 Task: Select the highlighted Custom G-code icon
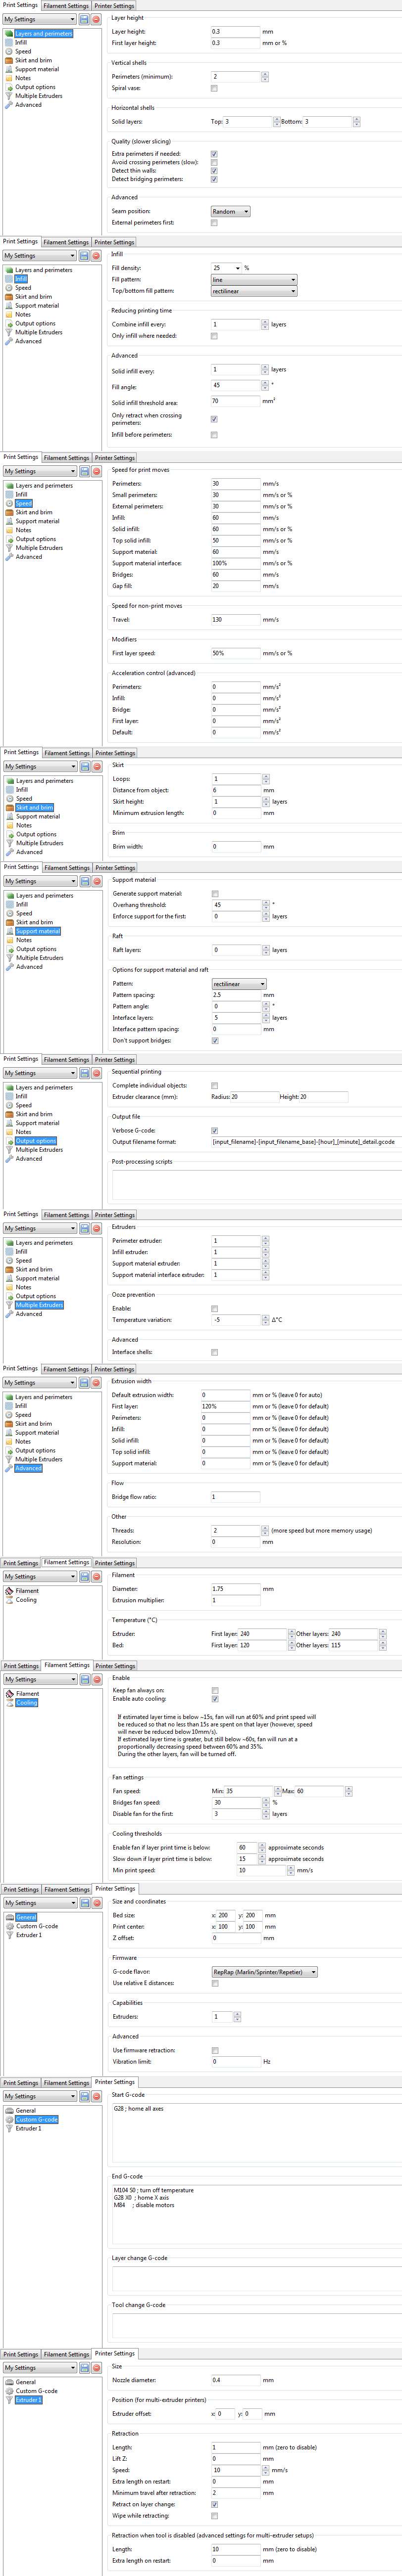point(9,2119)
